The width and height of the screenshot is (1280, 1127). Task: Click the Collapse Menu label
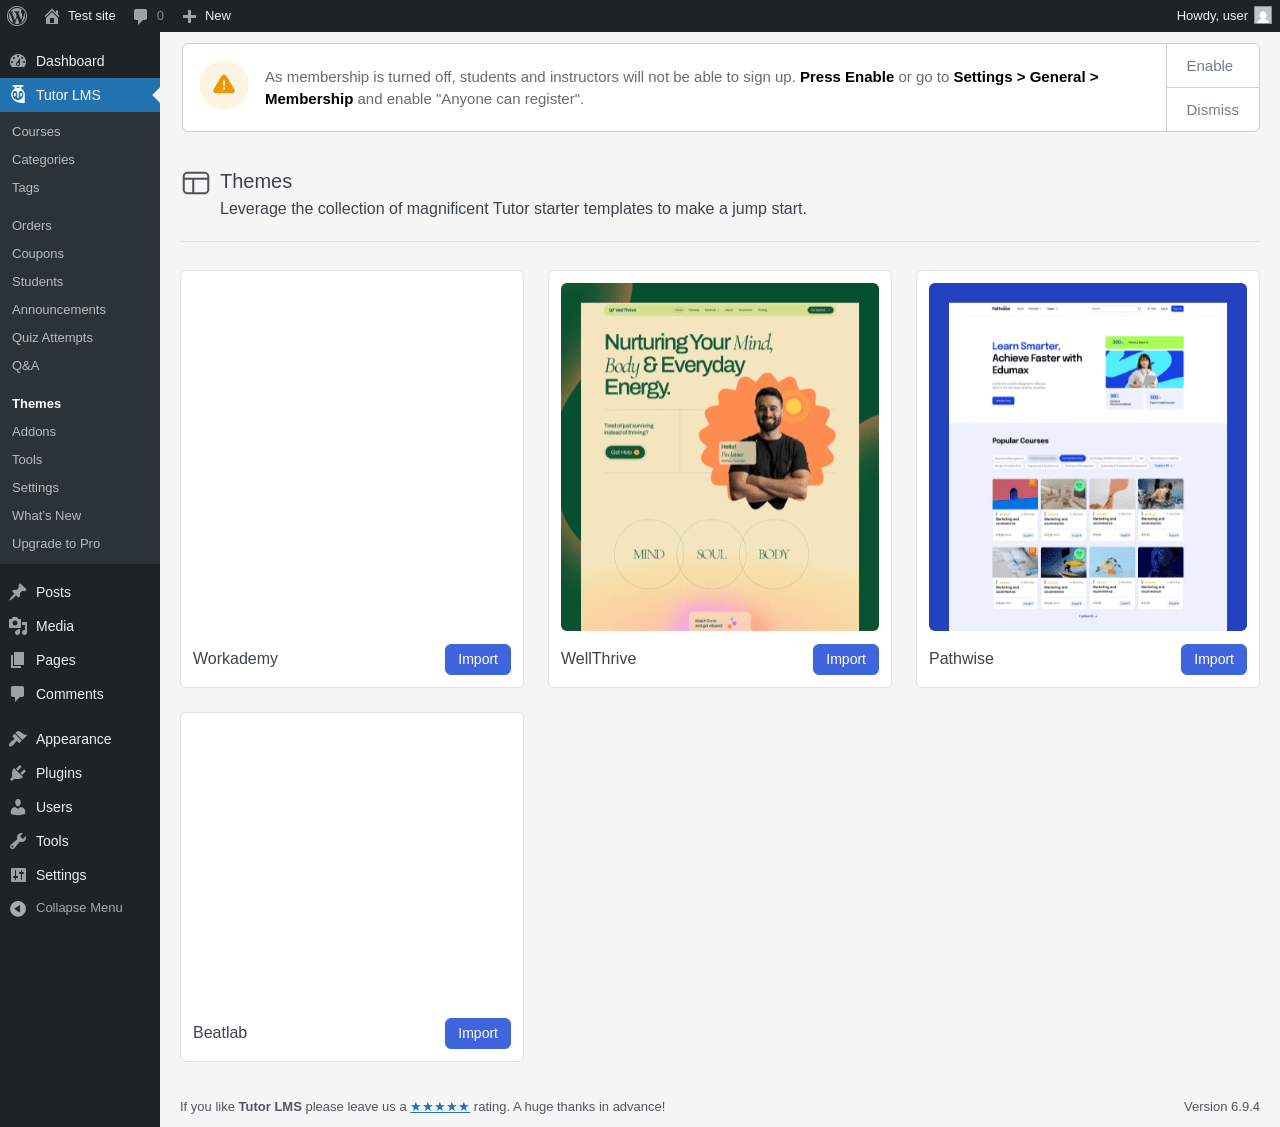click(x=79, y=908)
